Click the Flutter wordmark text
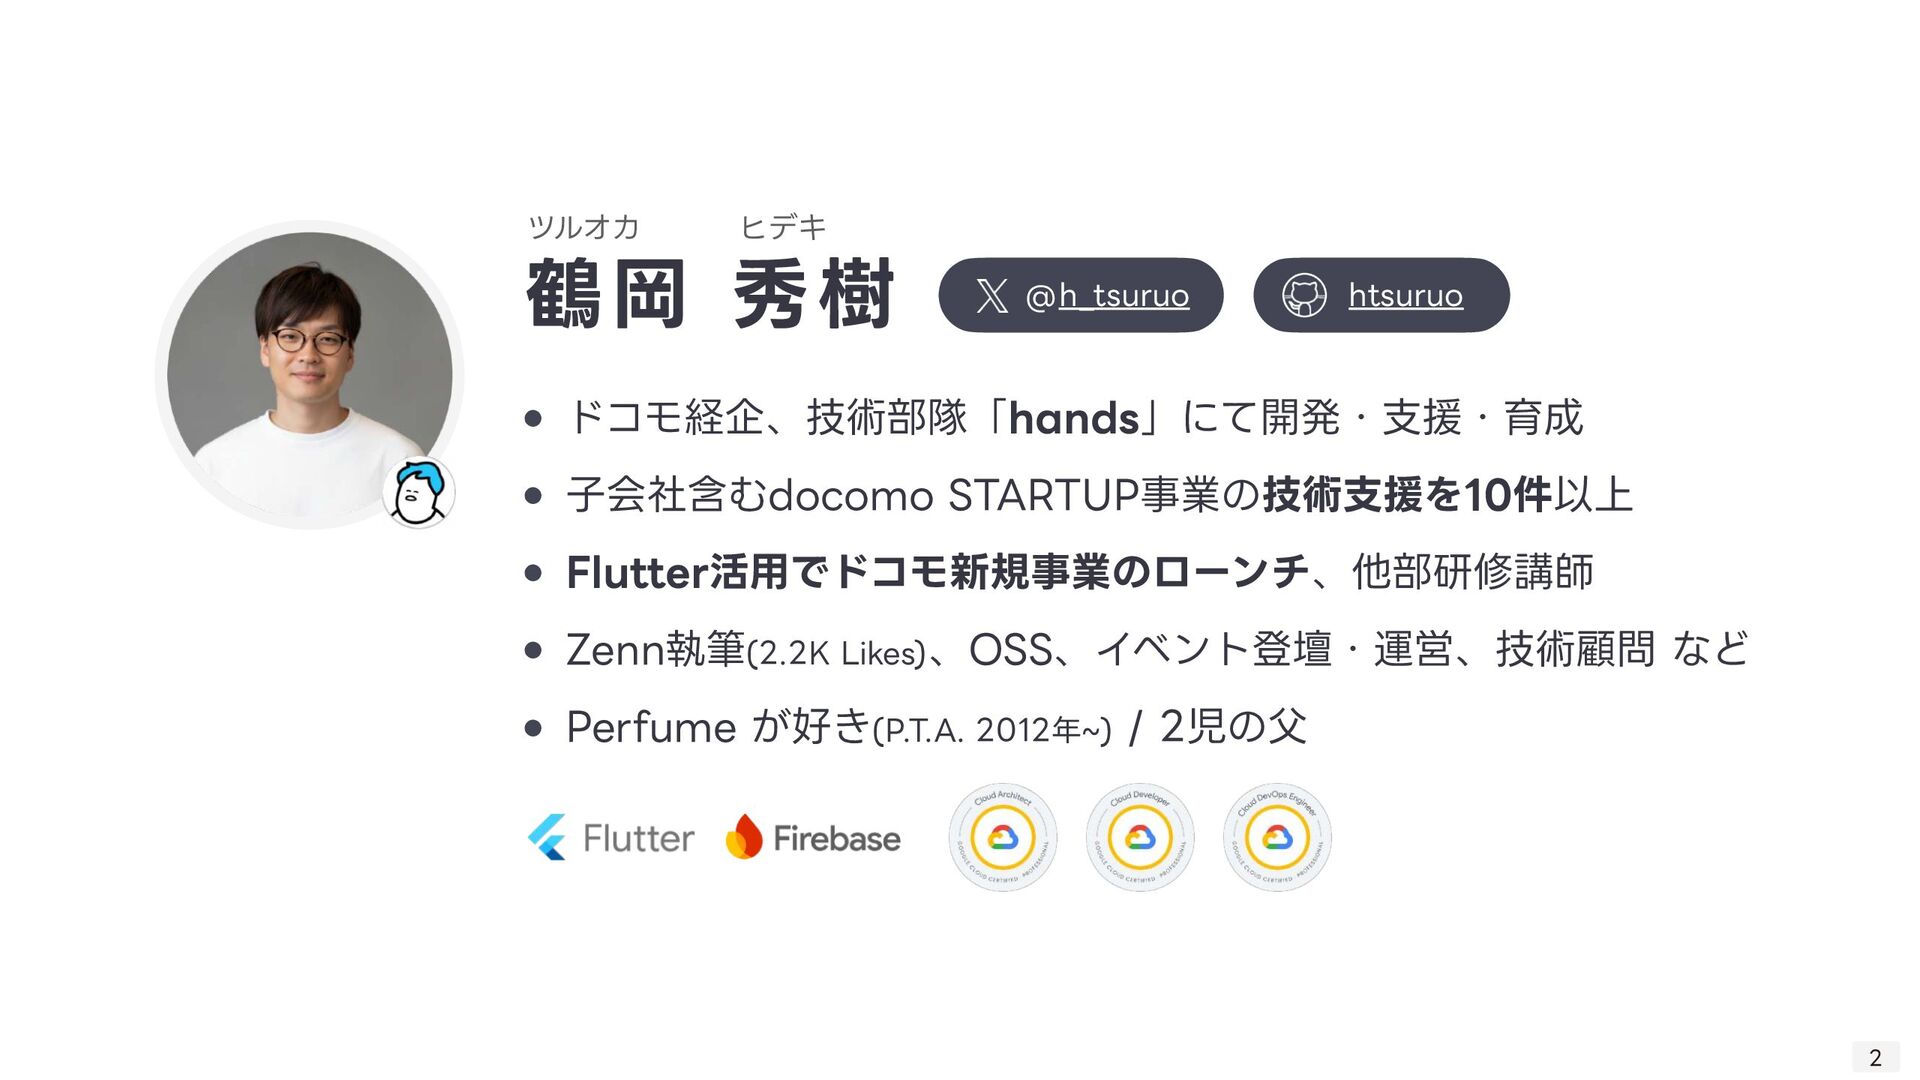This screenshot has height=1080, width=1920. pyautogui.click(x=638, y=838)
